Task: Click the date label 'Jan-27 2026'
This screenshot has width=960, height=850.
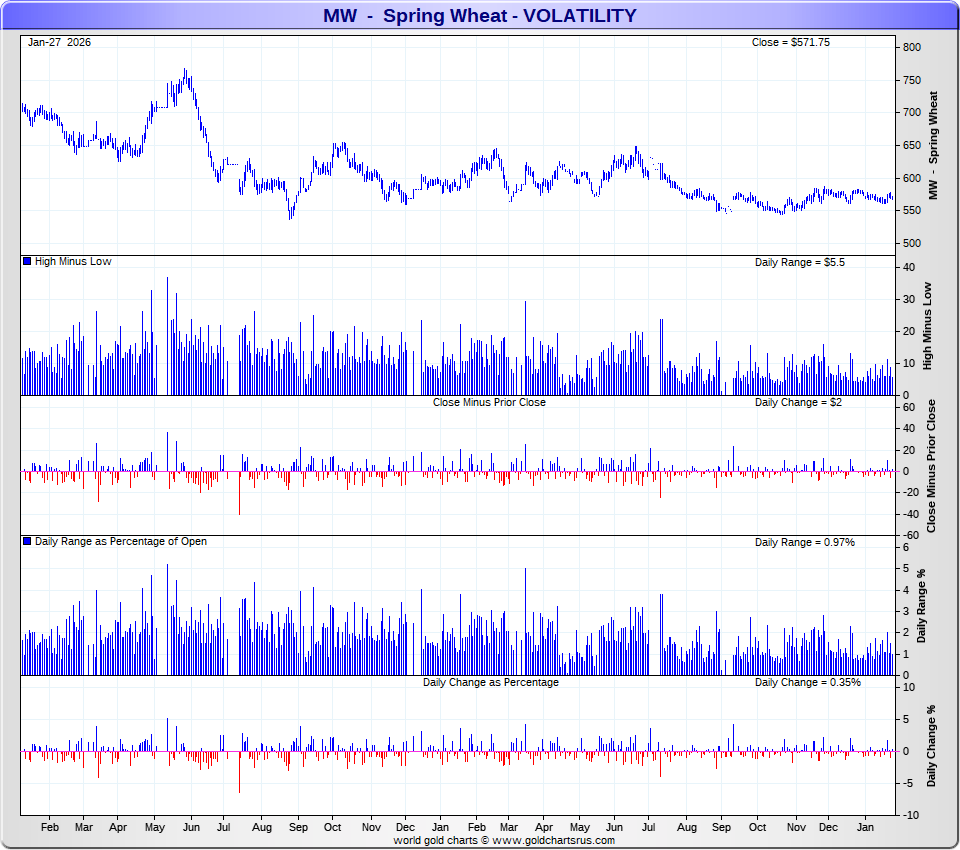Action: click(x=59, y=42)
